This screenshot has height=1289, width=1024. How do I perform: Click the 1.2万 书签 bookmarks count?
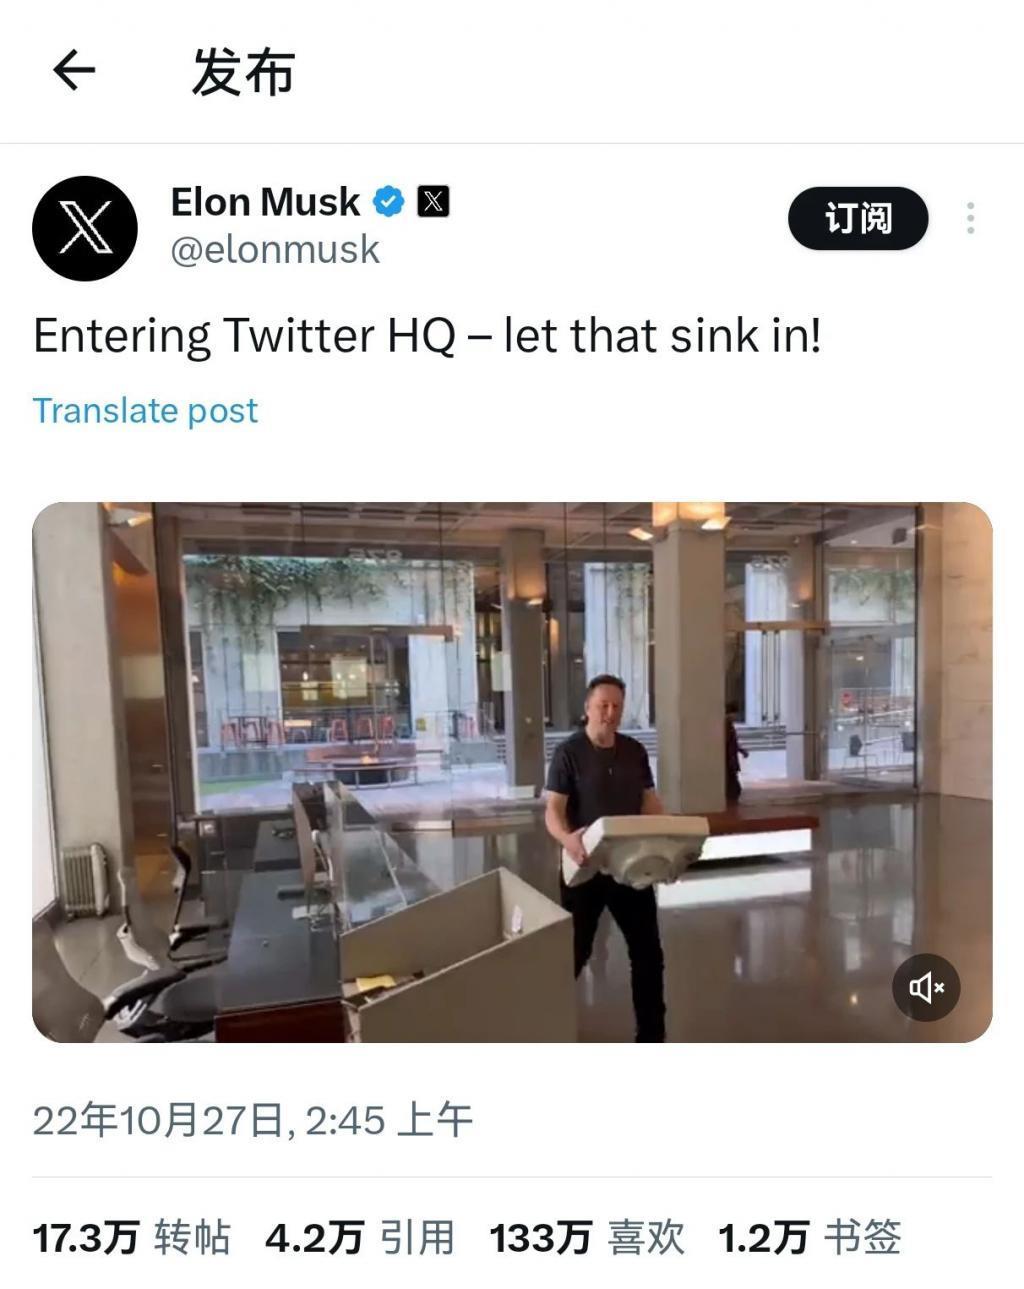pos(810,1238)
